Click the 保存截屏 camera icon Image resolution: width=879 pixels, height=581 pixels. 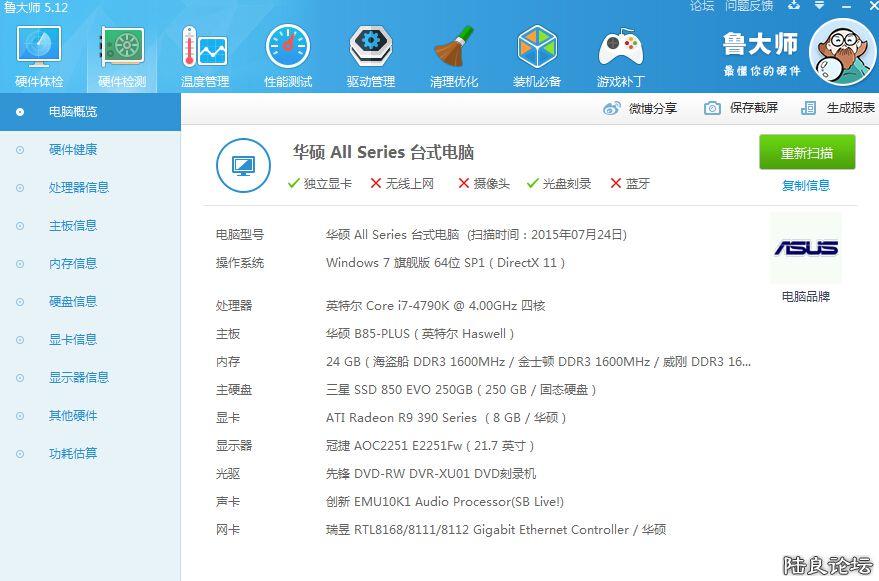pos(712,108)
